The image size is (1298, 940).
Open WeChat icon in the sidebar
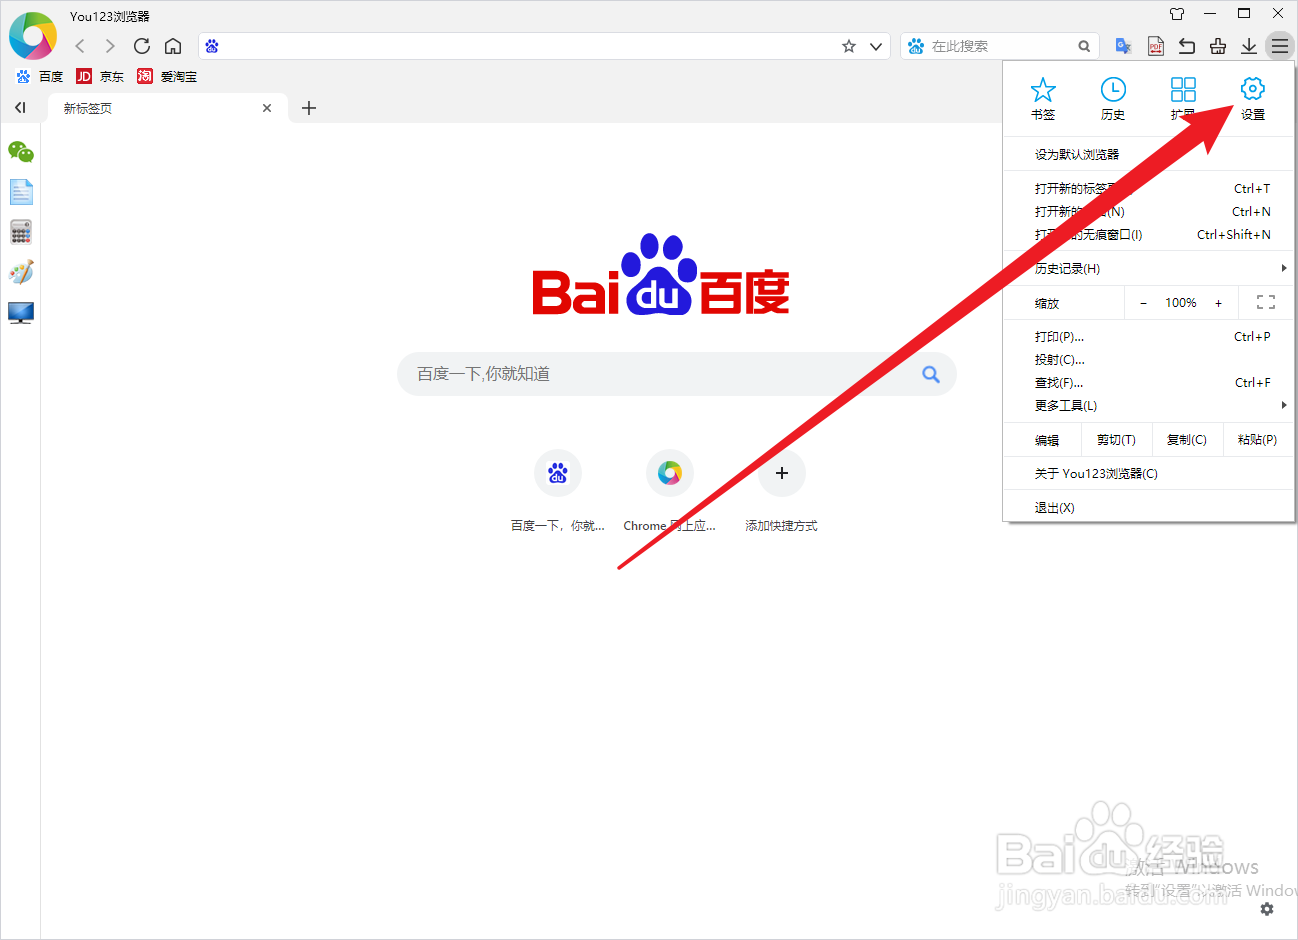click(x=21, y=152)
